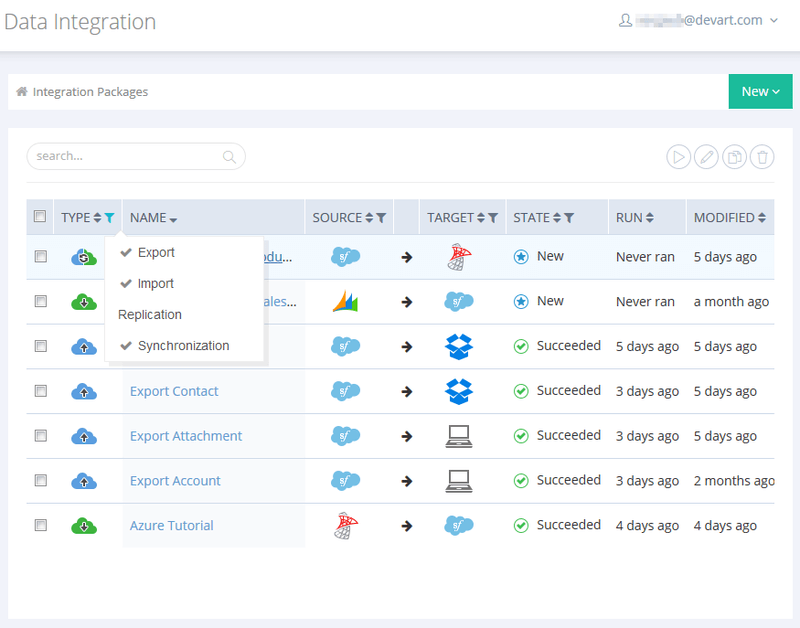This screenshot has width=800, height=628.
Task: Check the Export Contact row checkbox
Action: 41,391
